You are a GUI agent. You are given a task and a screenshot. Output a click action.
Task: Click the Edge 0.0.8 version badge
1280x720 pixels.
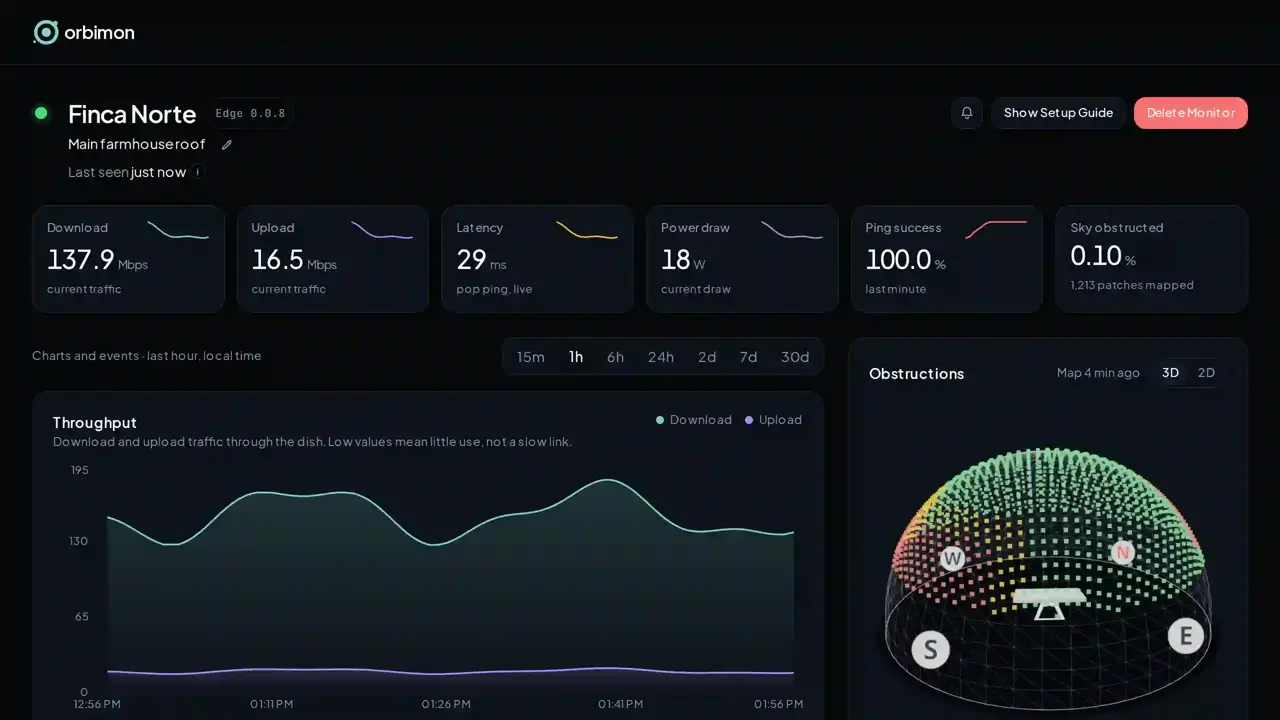coord(250,113)
